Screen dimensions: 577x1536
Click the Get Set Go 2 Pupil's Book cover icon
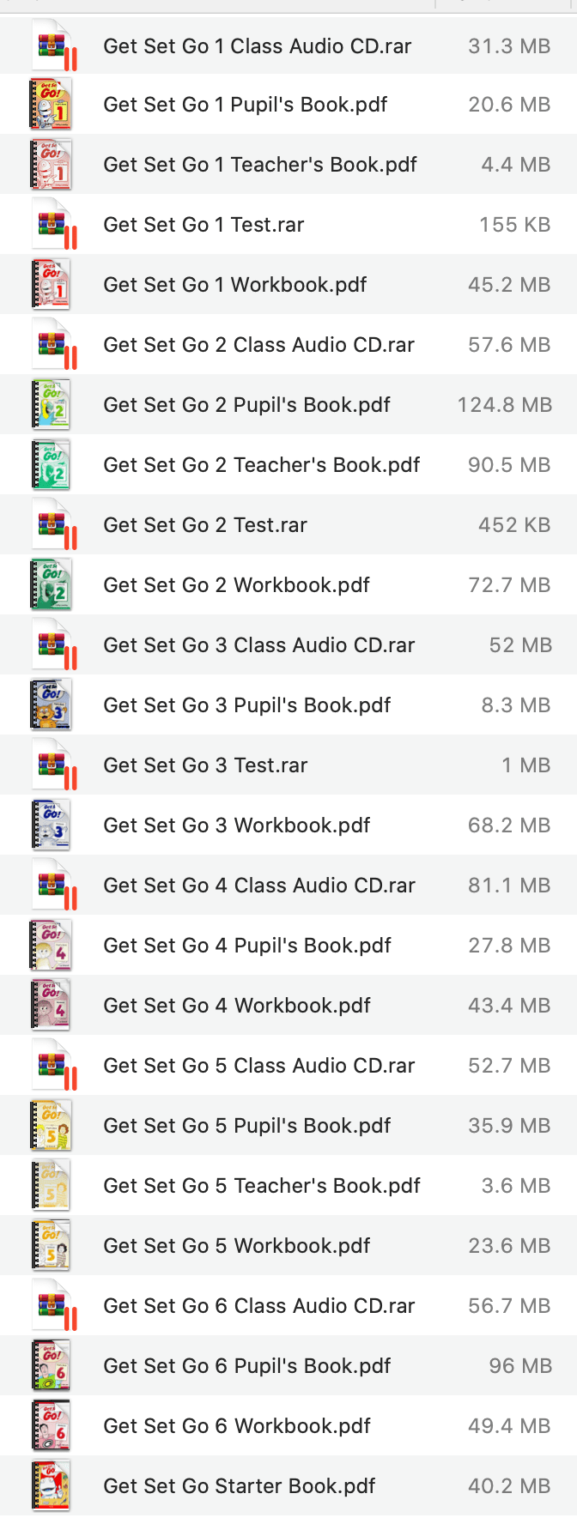point(52,405)
